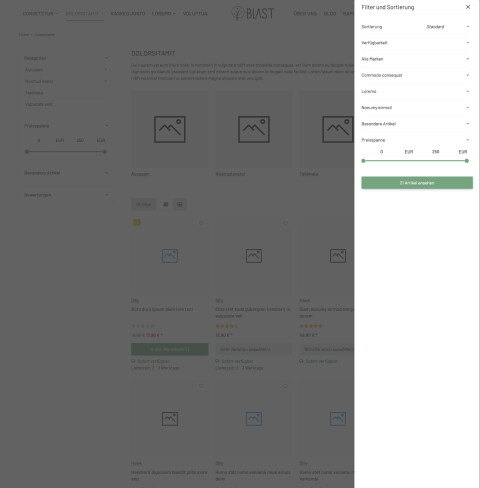The image size is (480, 488).
Task: Click the left price slider handle in panel
Action: coord(363,161)
